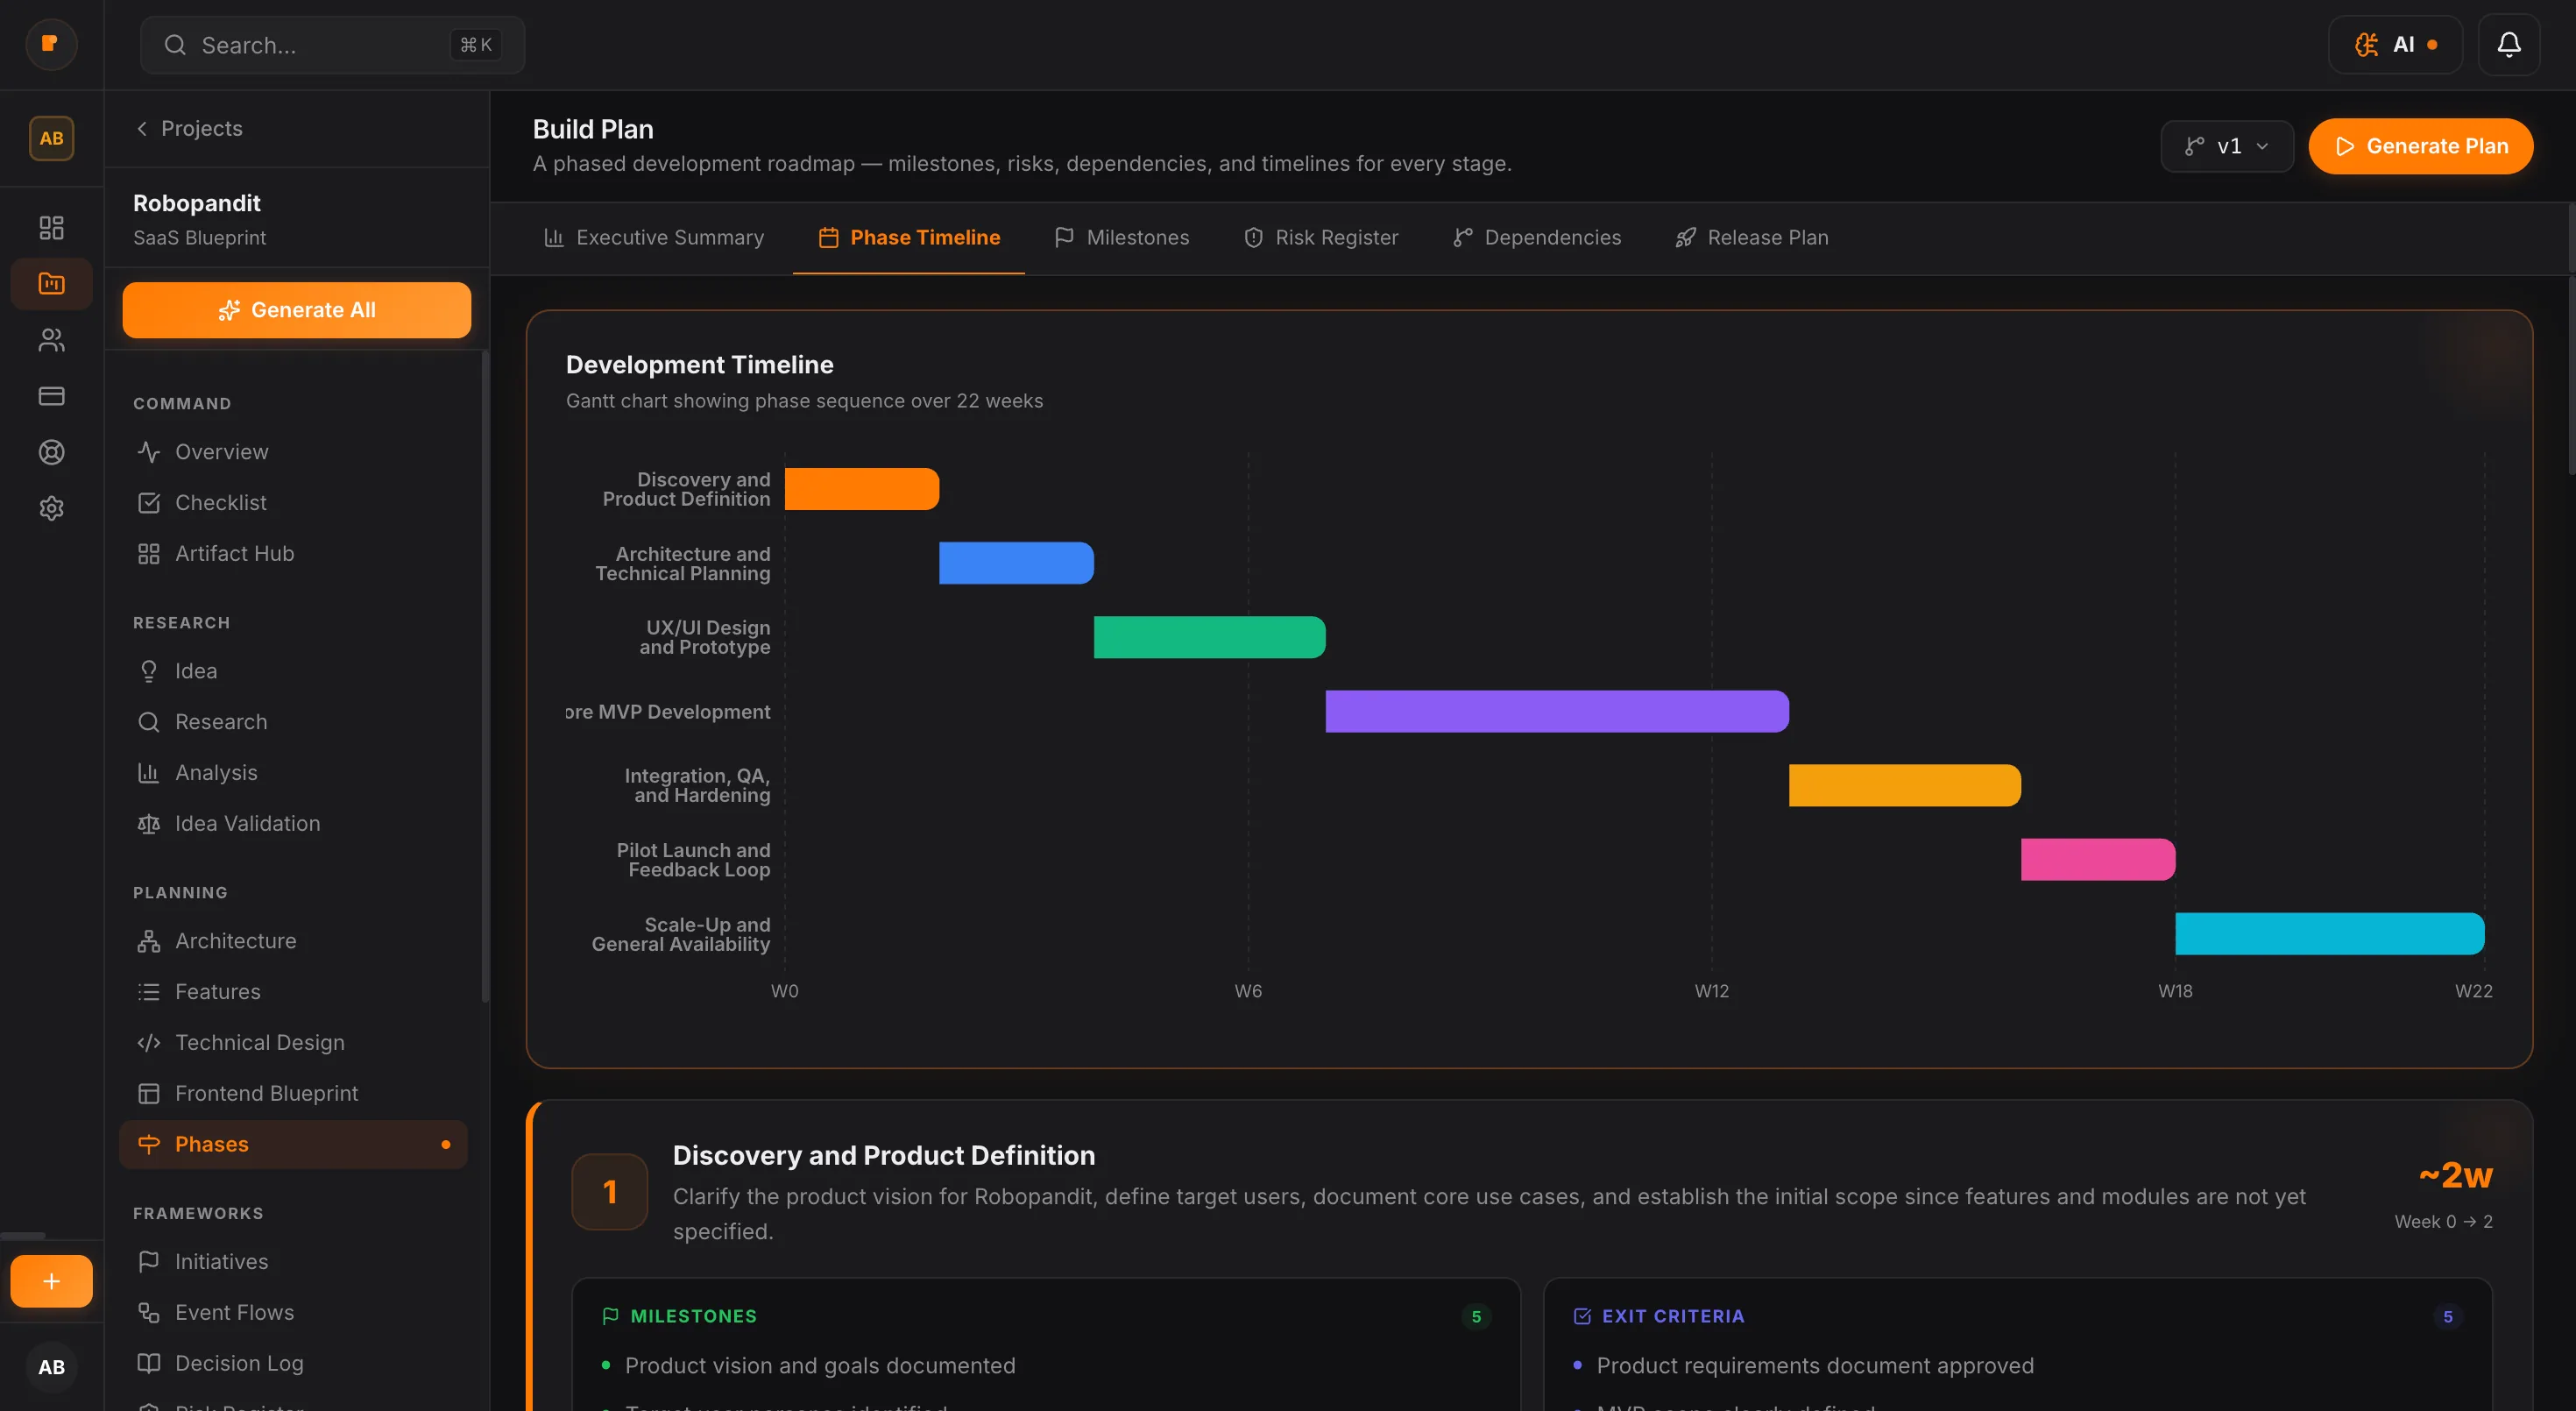Screen dimensions: 2576x1411
Task: Click the purple Core MVP Development bar
Action: click(x=1557, y=711)
